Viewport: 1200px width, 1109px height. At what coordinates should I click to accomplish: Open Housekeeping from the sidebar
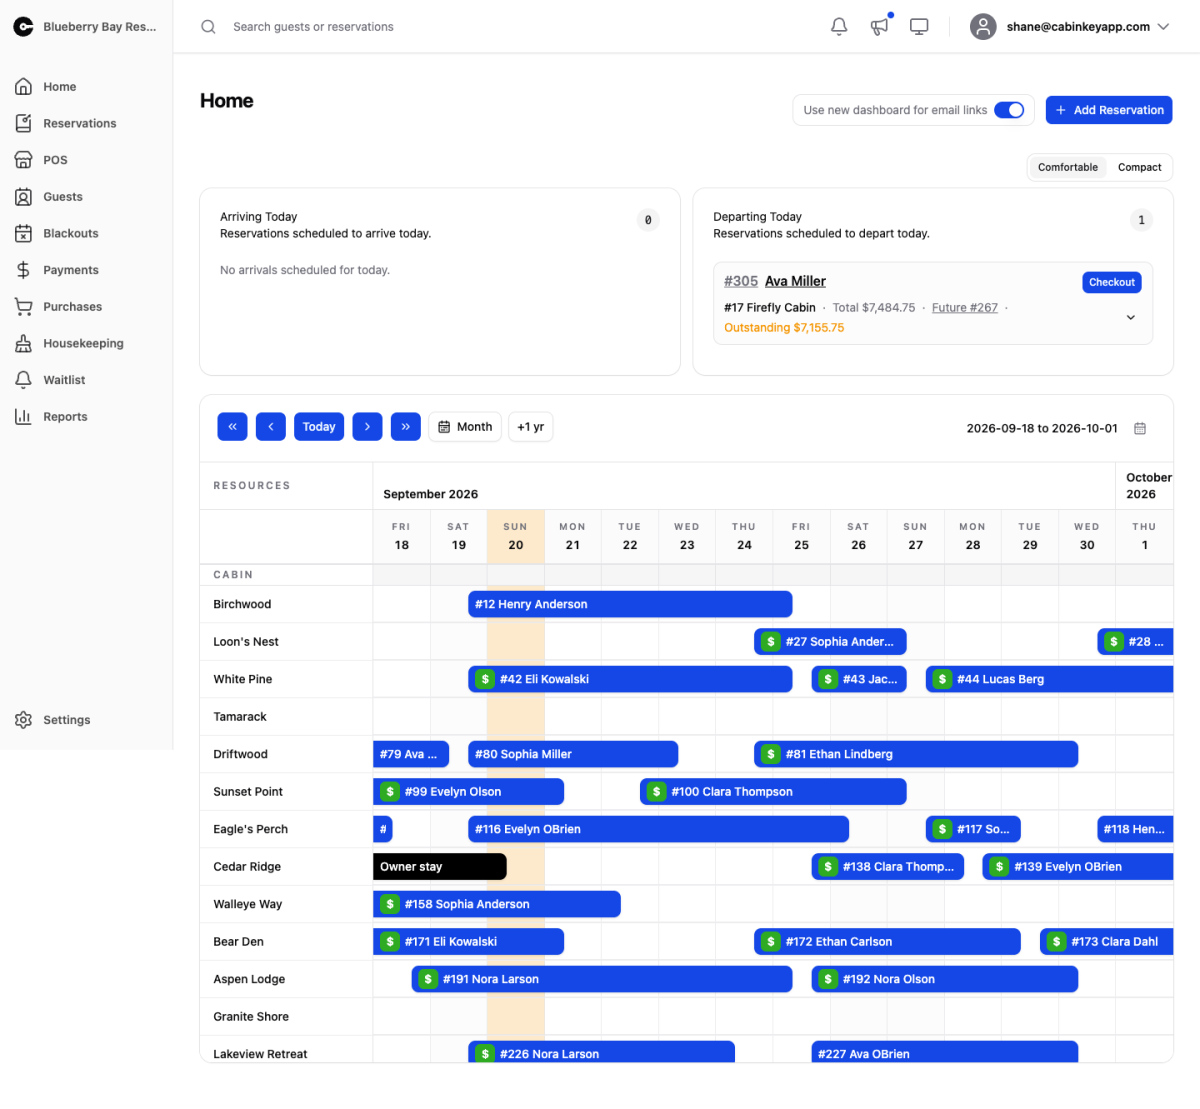tap(84, 343)
